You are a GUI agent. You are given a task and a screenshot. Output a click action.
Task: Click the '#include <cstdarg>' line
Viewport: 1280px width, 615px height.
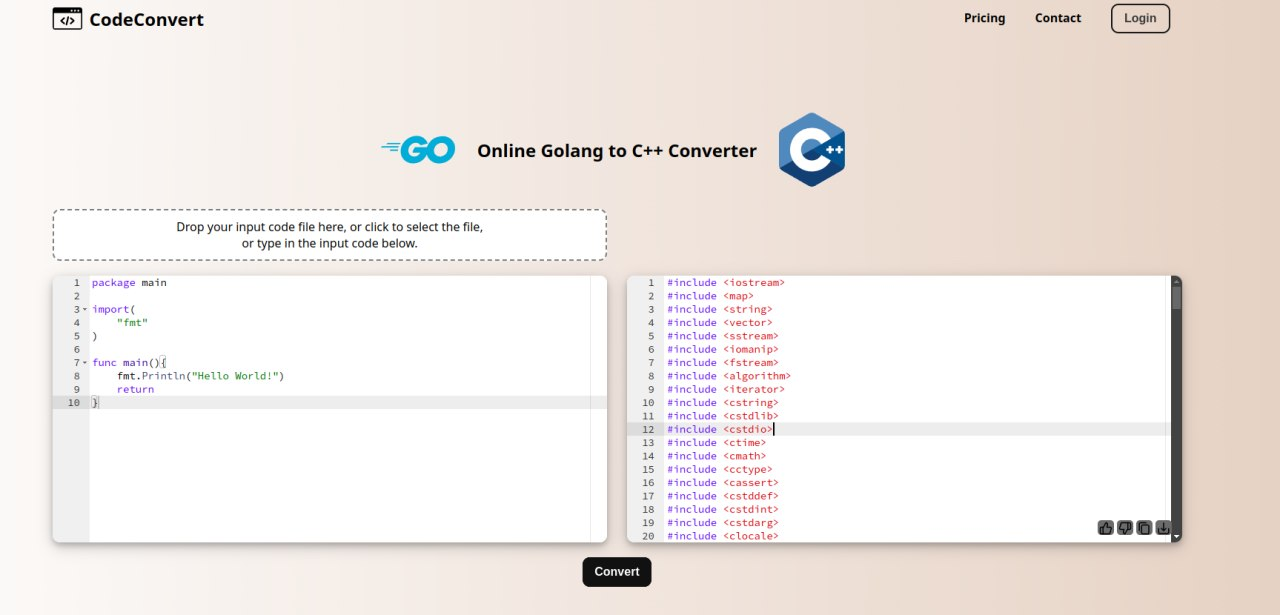click(x=722, y=523)
